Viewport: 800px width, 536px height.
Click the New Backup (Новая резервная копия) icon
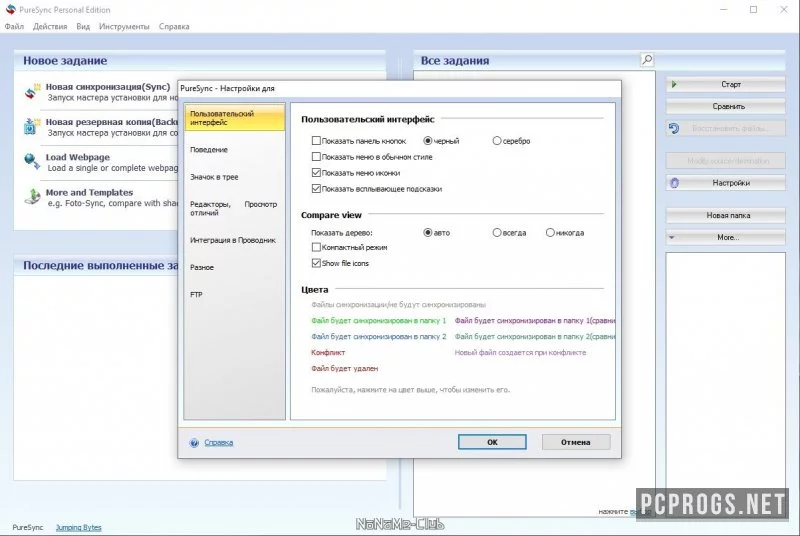(31, 126)
